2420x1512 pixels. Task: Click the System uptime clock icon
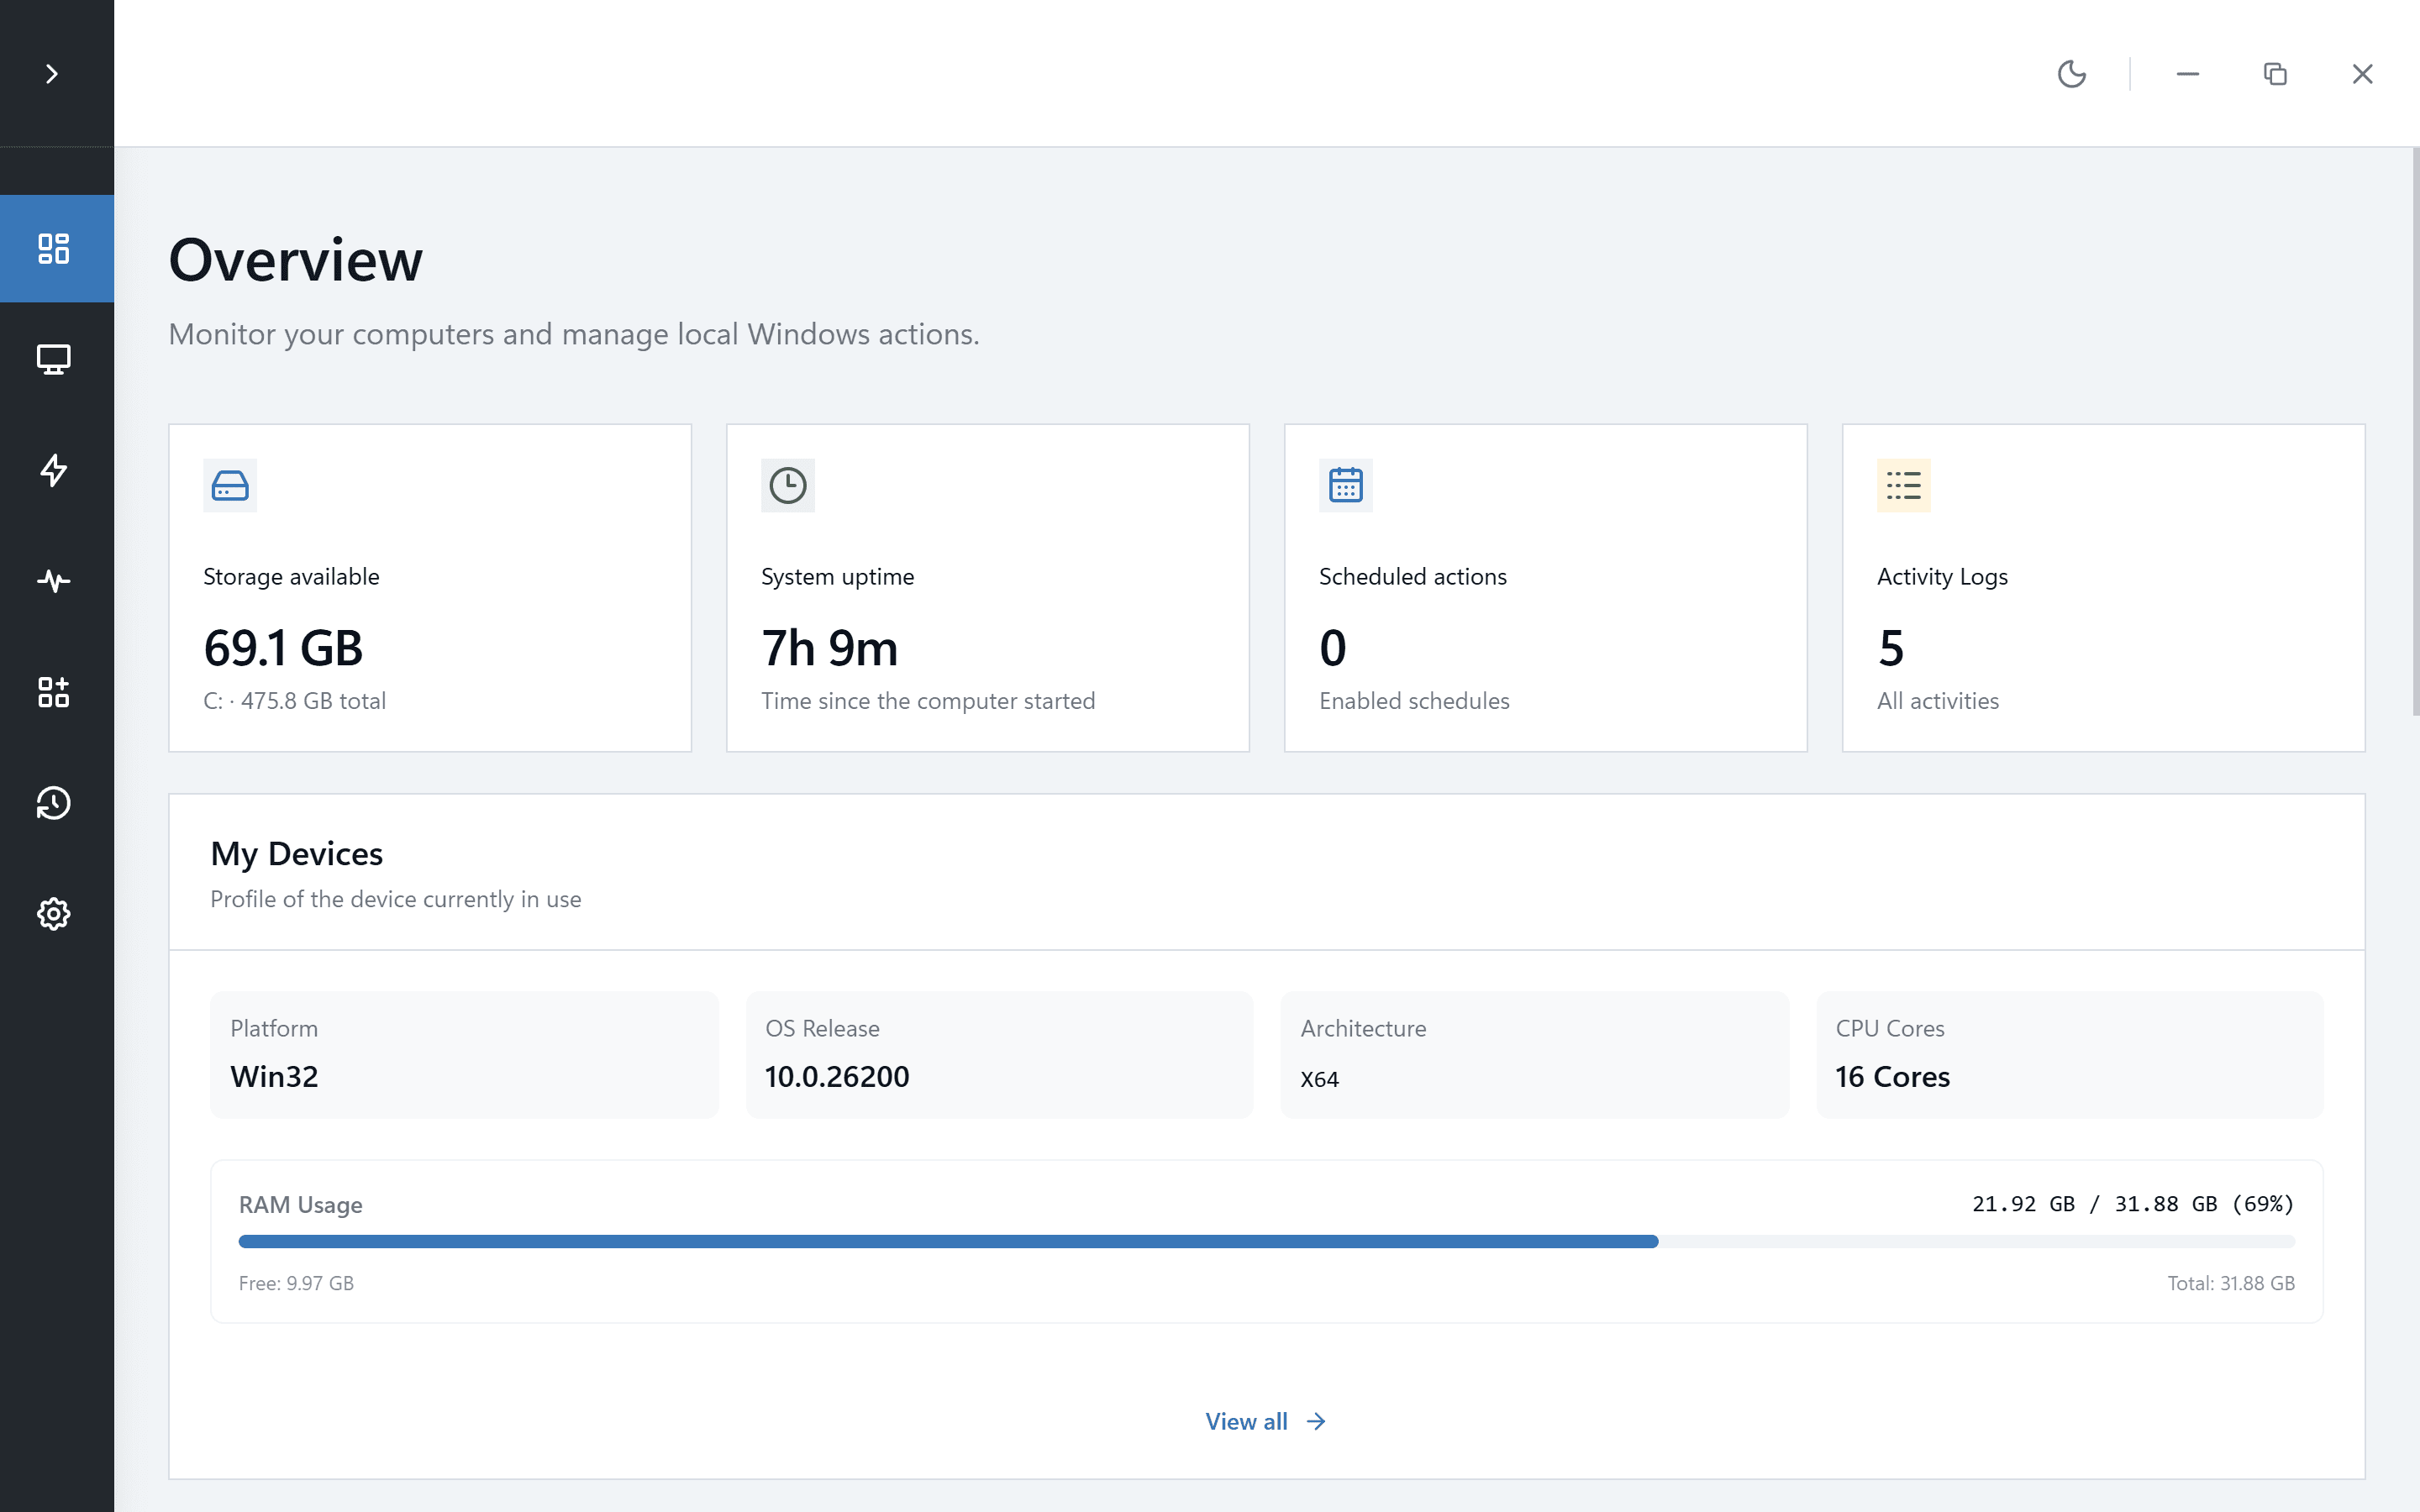tap(788, 485)
